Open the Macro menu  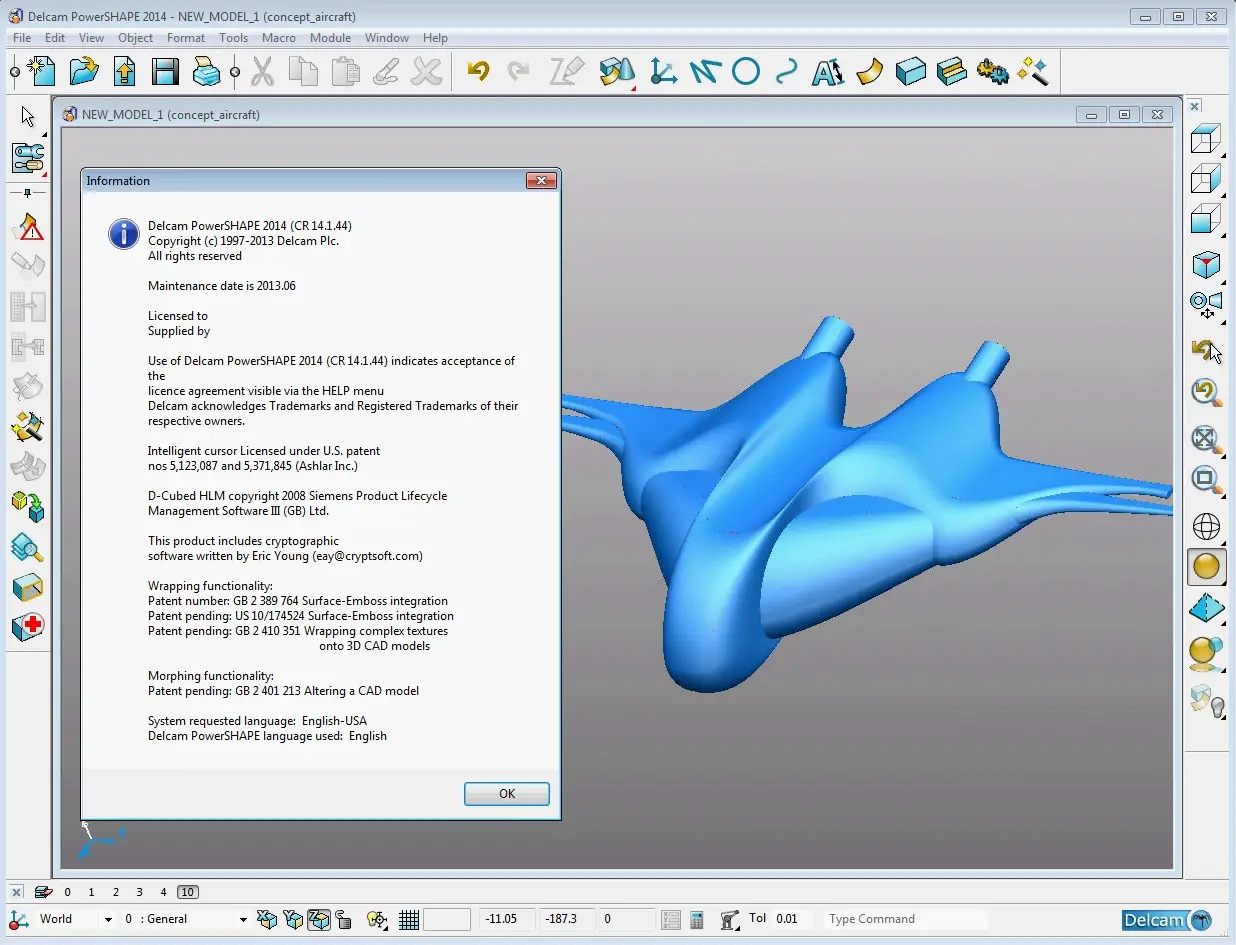(x=279, y=38)
